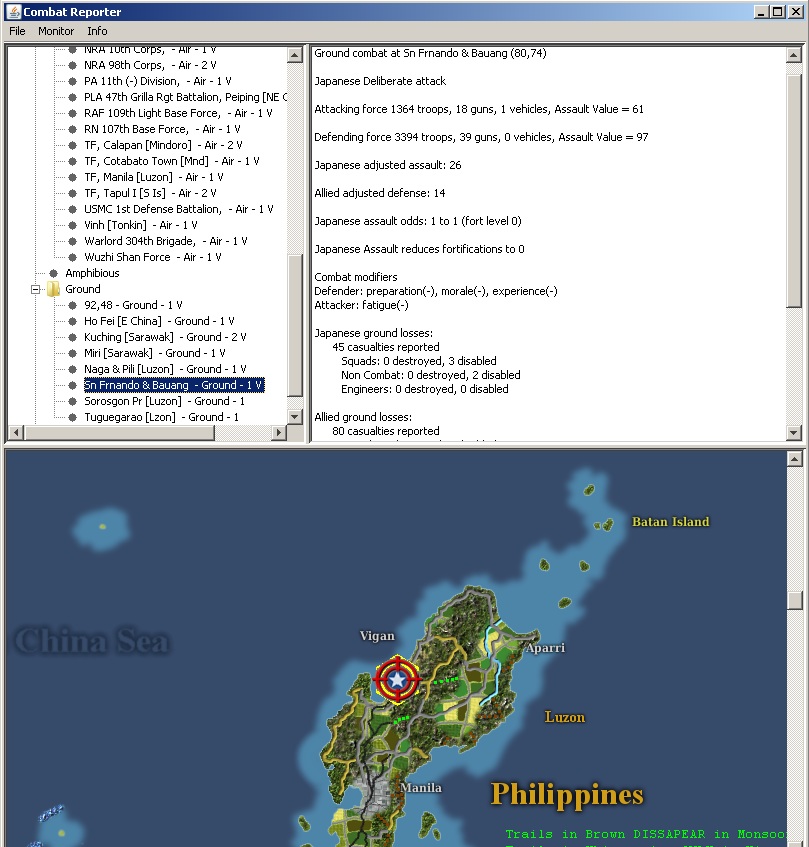Click the Vigan label on the map
809x847 pixels.
coord(377,636)
